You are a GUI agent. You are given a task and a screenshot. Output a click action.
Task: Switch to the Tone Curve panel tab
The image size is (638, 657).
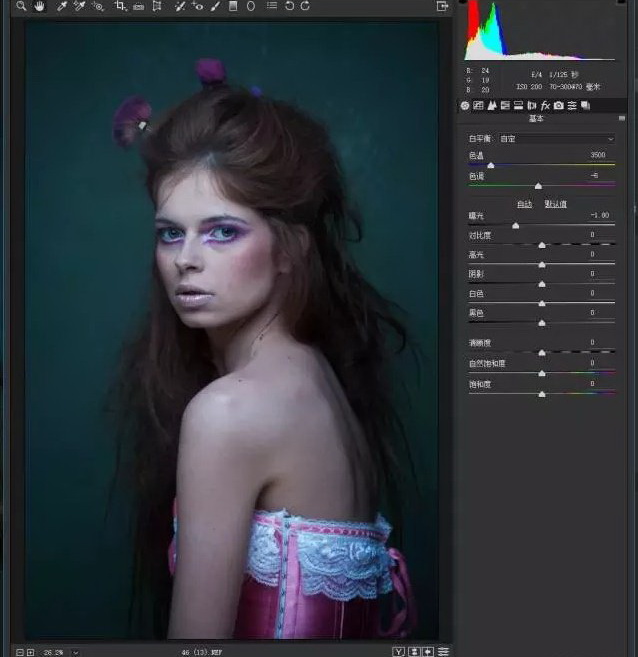[479, 105]
